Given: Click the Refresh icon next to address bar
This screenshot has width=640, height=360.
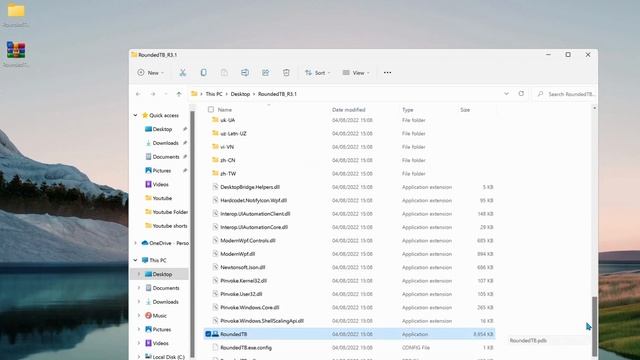Looking at the screenshot, I should [x=521, y=93].
